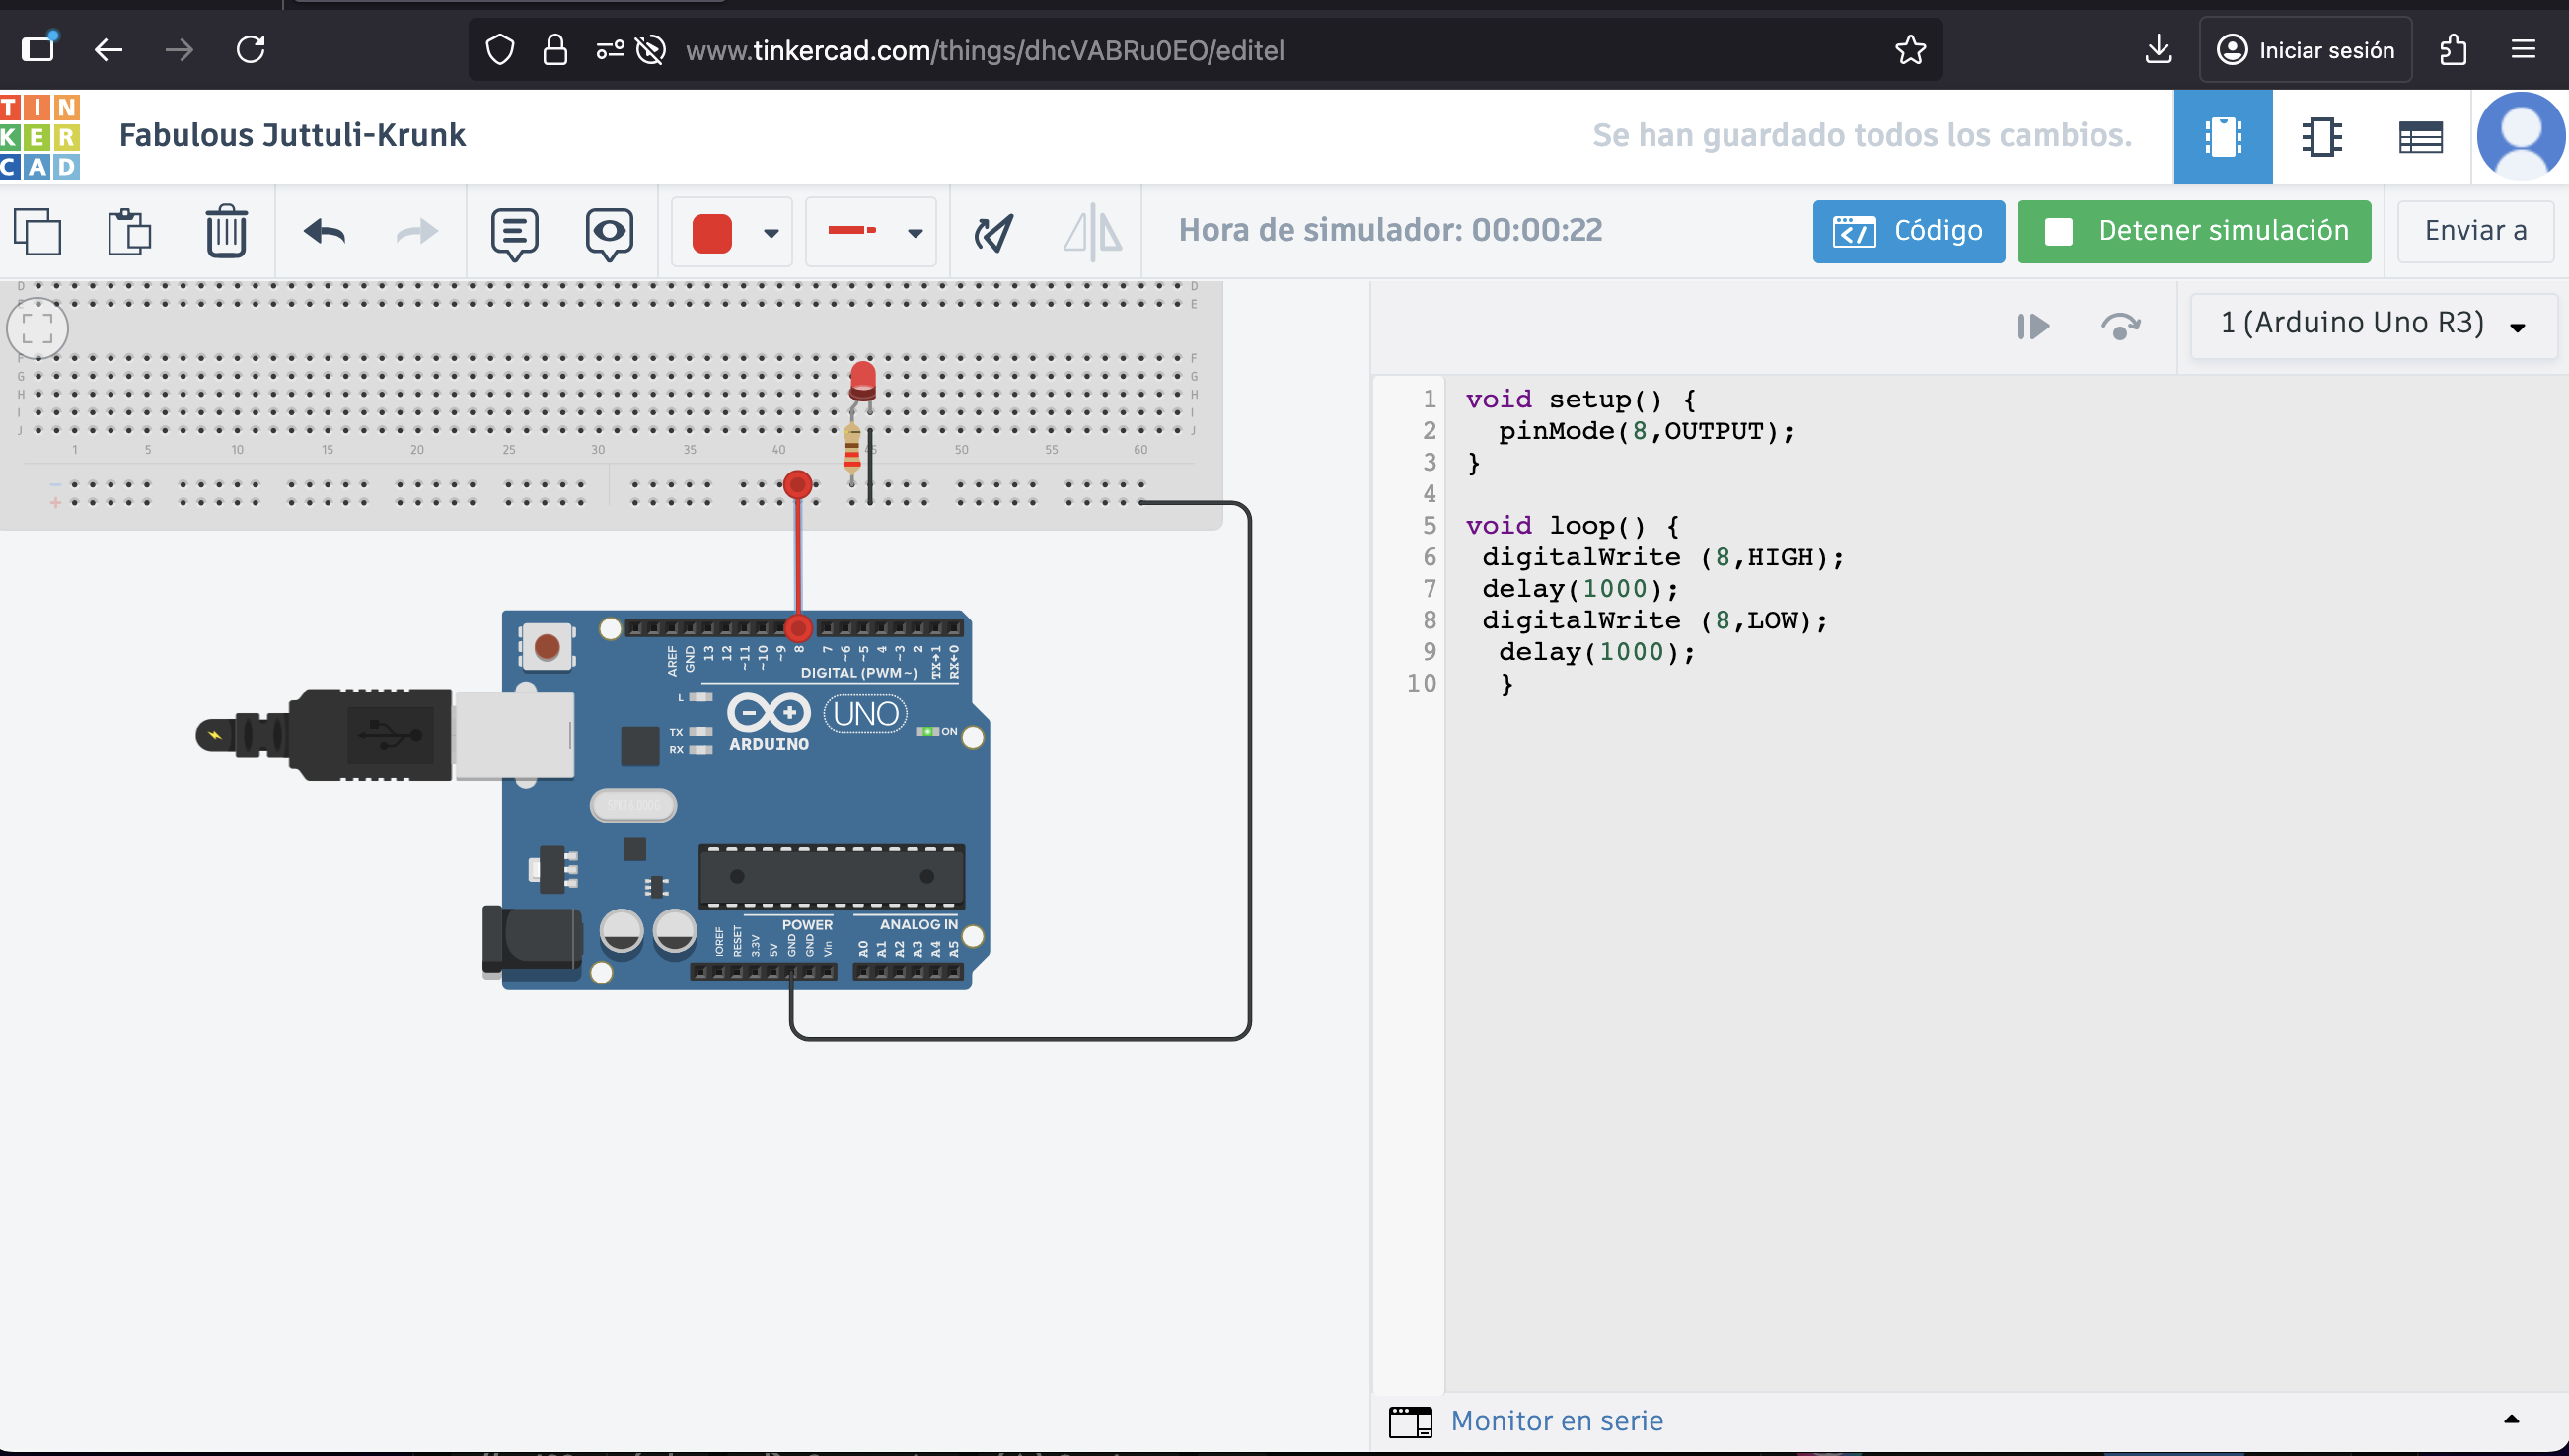Run the debugger step-over icon

2120,326
